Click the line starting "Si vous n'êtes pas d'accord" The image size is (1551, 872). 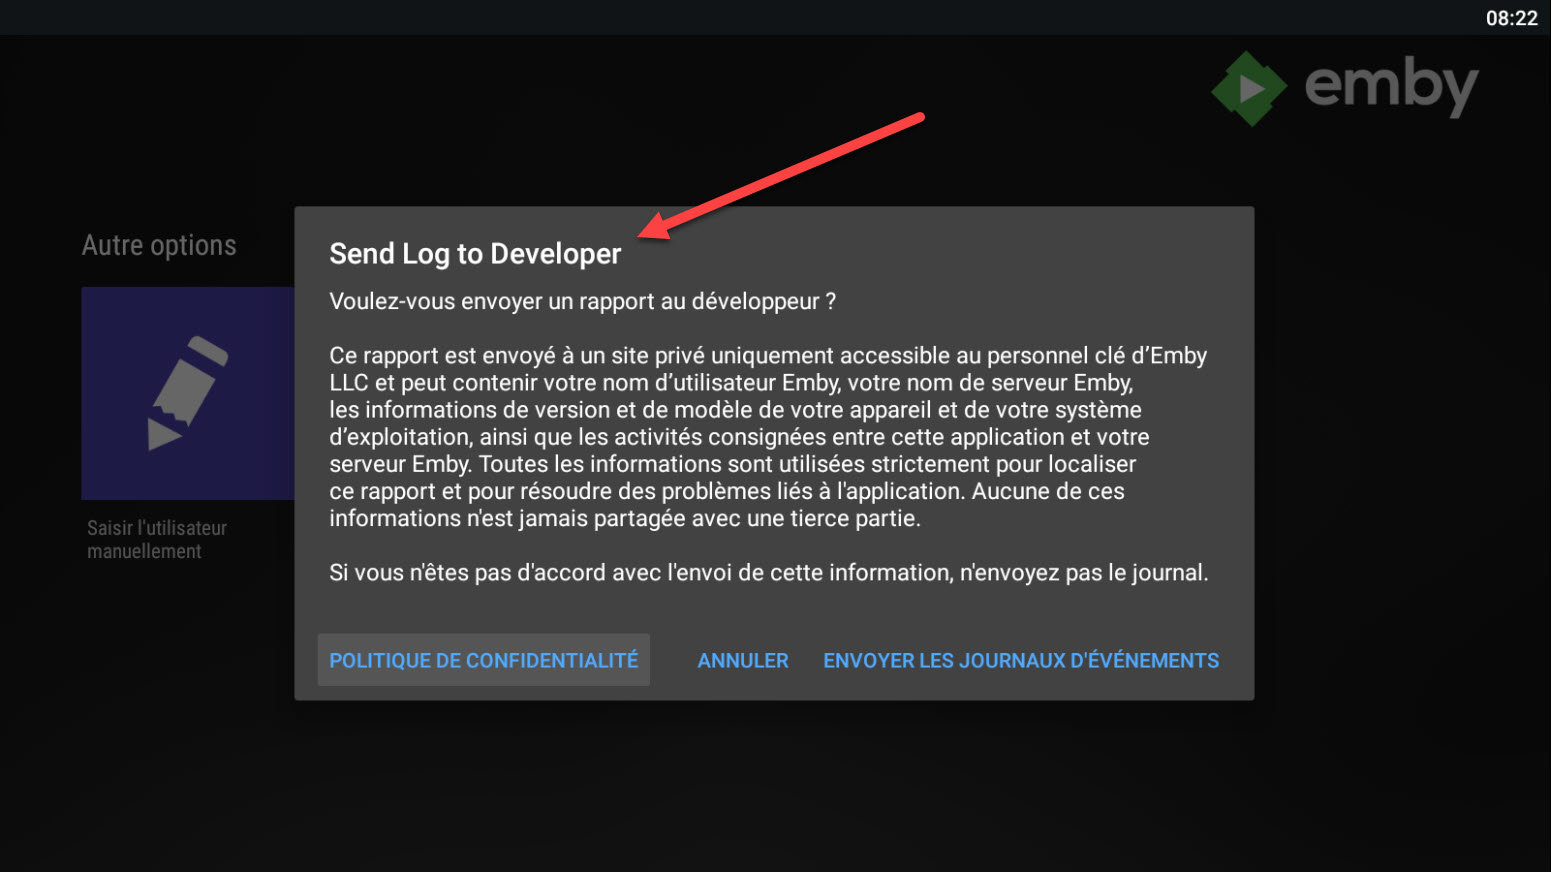(x=769, y=573)
